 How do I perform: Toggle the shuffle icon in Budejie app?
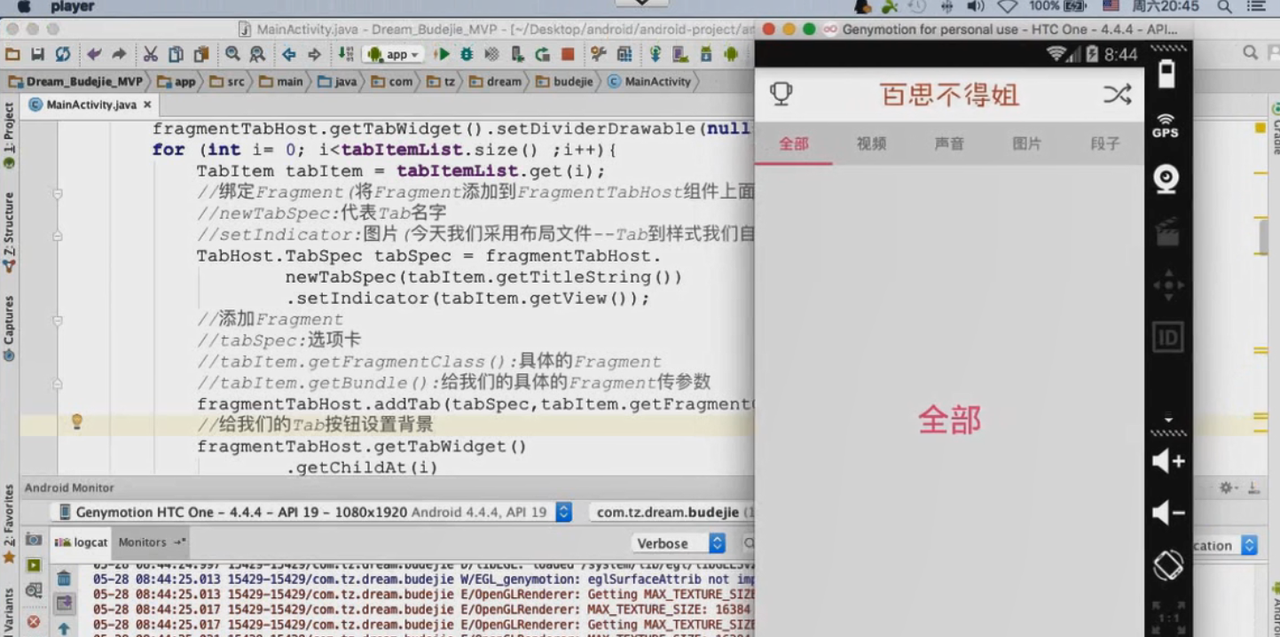1117,95
